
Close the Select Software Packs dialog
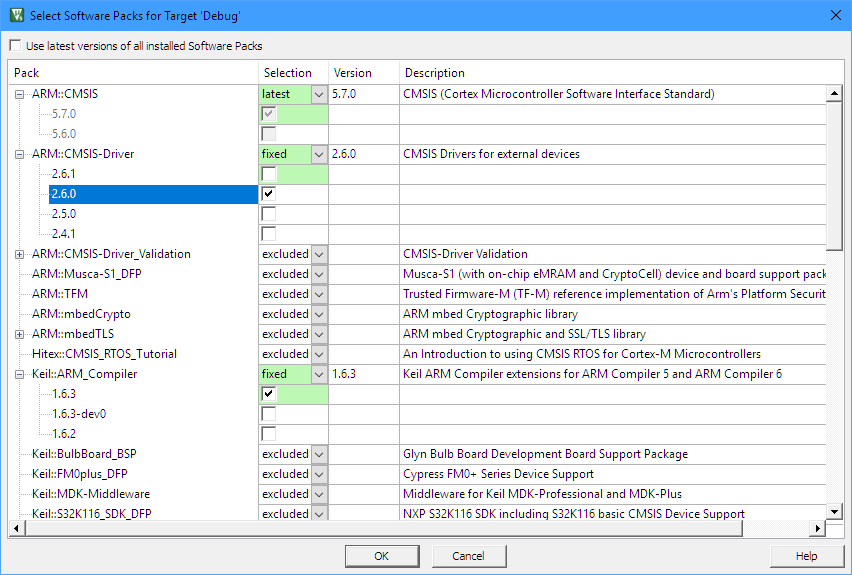[x=836, y=15]
